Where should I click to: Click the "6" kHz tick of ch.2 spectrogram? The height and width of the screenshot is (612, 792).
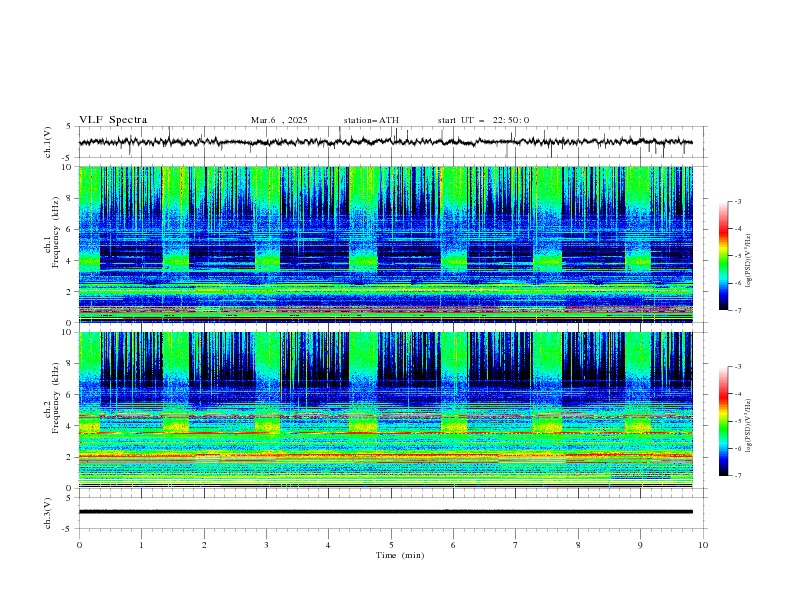click(71, 395)
